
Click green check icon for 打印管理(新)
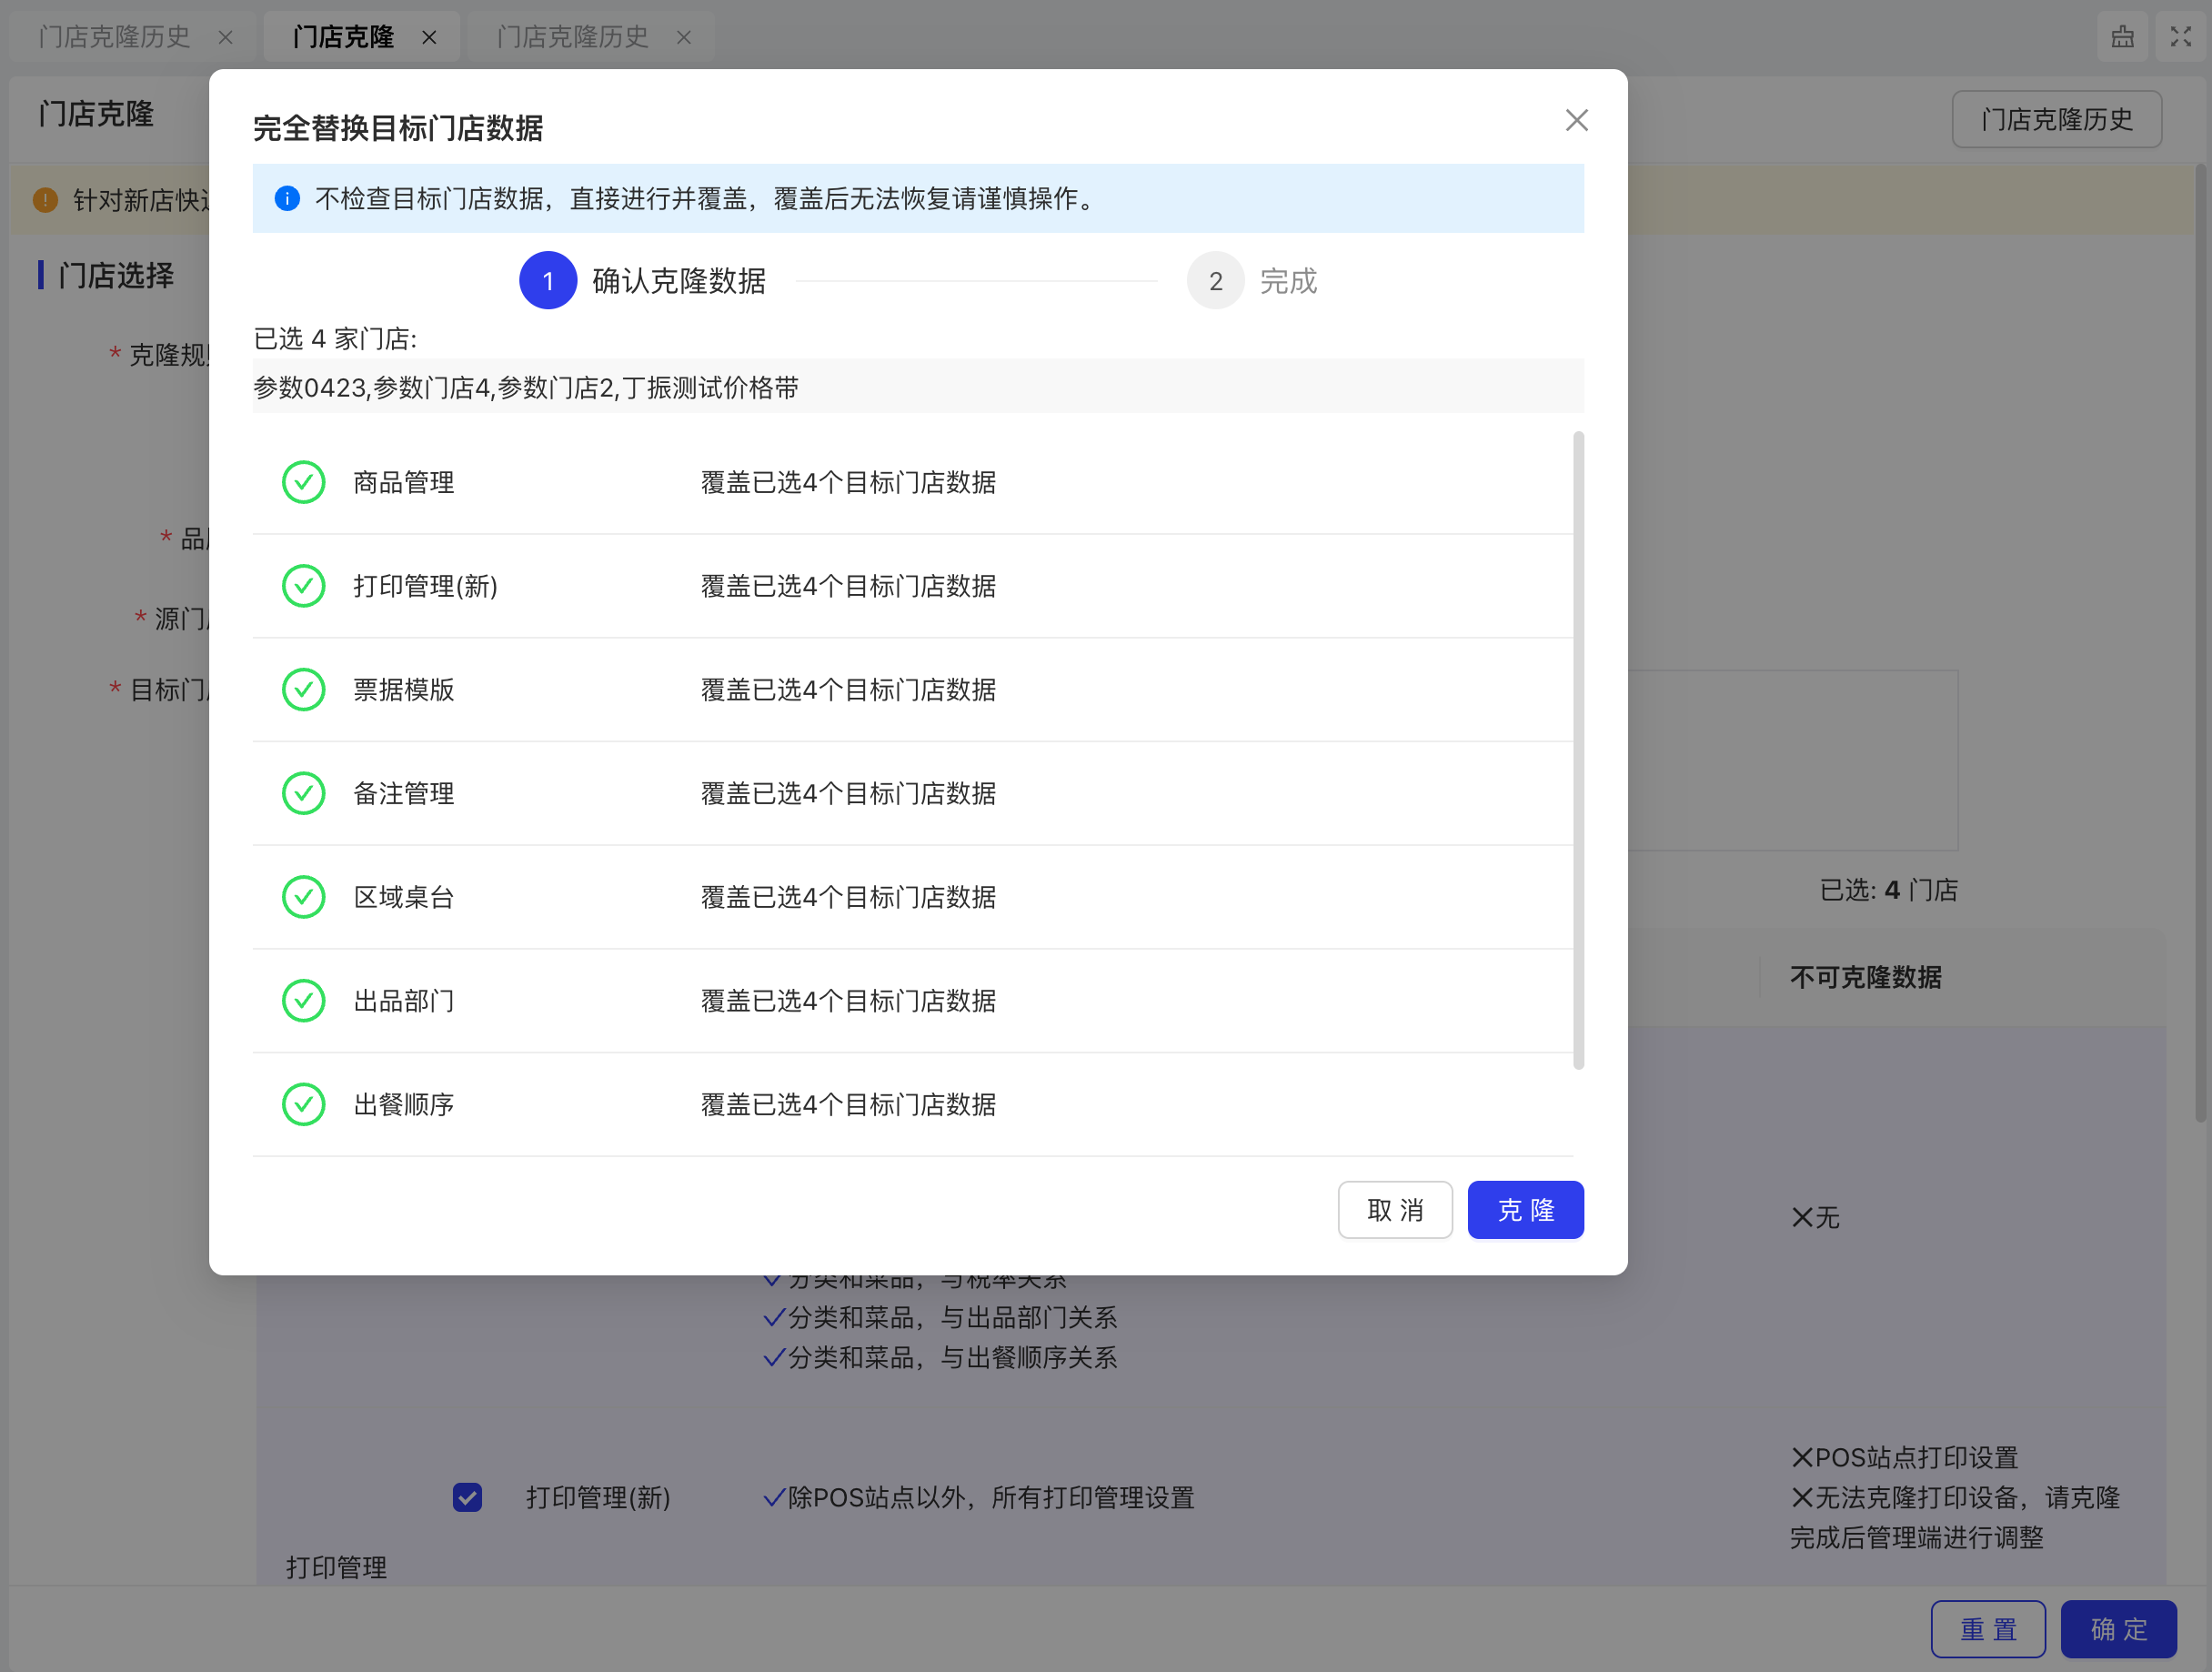[303, 586]
